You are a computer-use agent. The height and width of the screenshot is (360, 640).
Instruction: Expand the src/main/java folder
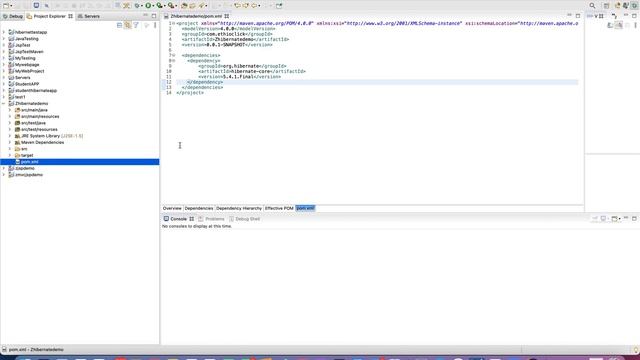pyautogui.click(x=10, y=110)
